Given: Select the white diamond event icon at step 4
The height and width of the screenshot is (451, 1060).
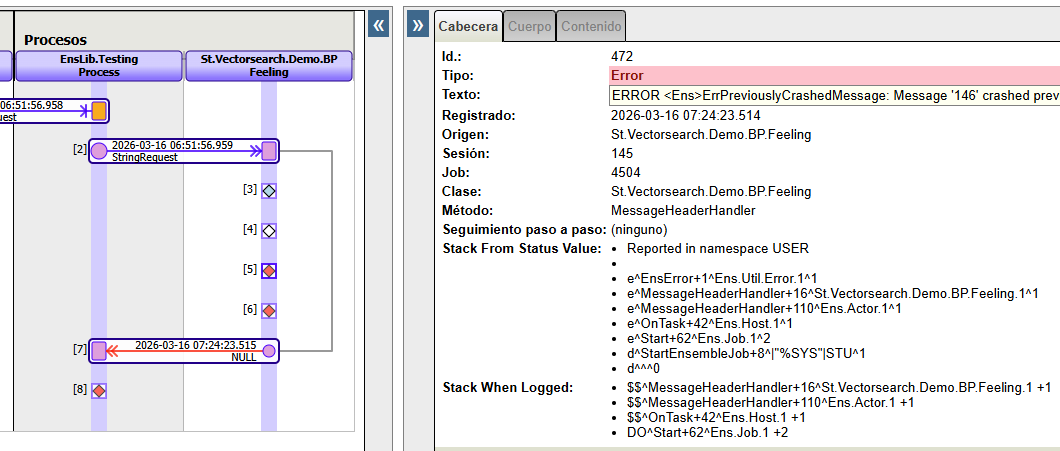Looking at the screenshot, I should (269, 231).
